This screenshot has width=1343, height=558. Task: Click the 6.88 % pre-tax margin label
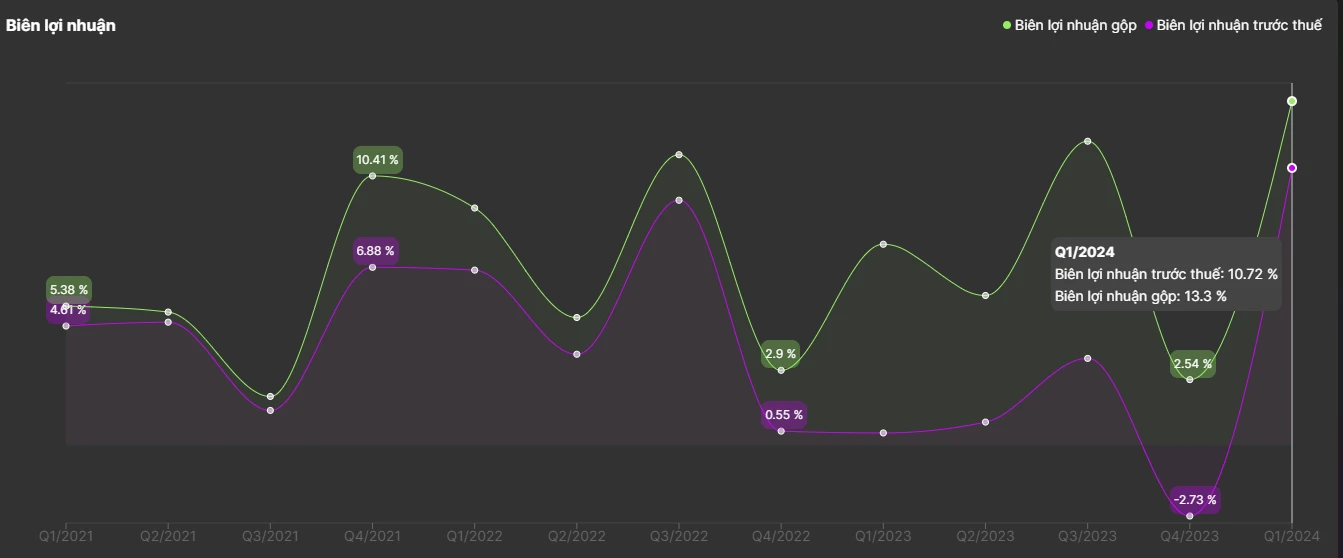click(x=375, y=251)
